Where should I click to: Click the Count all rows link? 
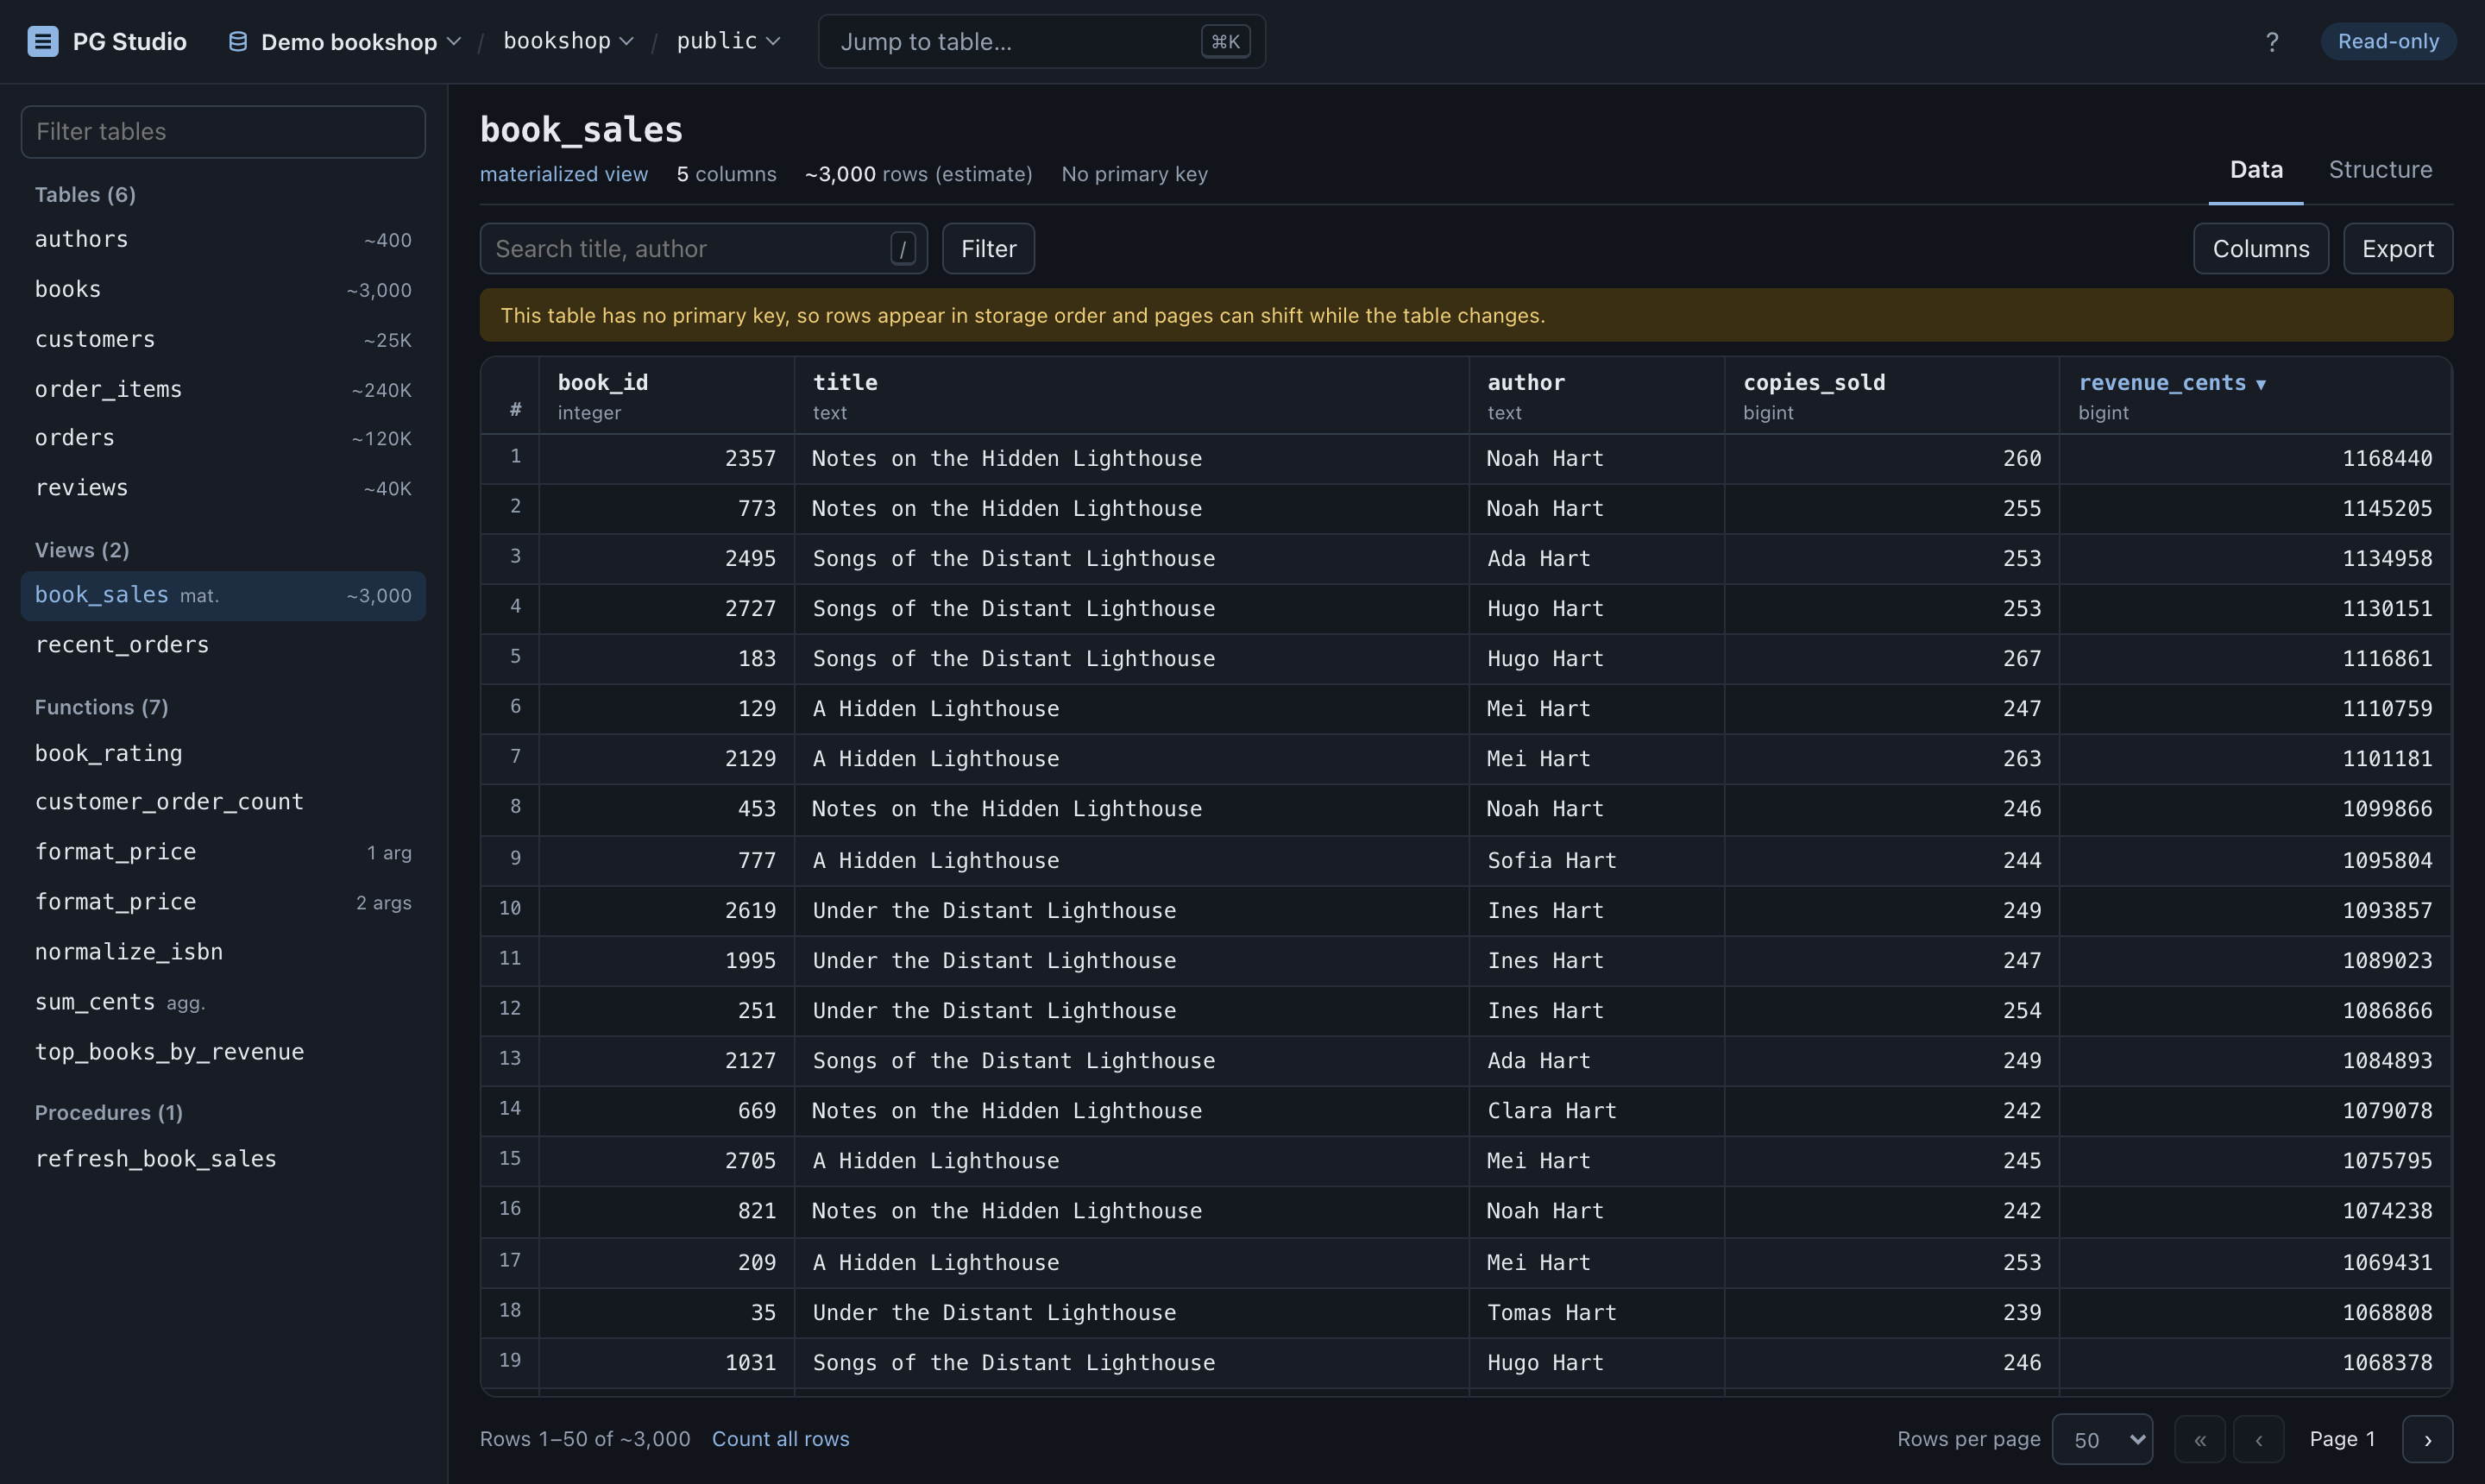pos(780,1438)
